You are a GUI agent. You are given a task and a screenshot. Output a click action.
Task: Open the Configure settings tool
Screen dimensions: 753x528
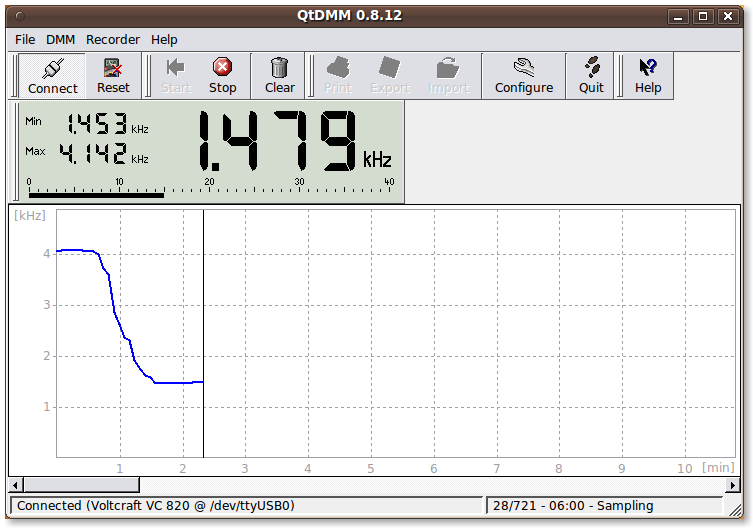(523, 68)
